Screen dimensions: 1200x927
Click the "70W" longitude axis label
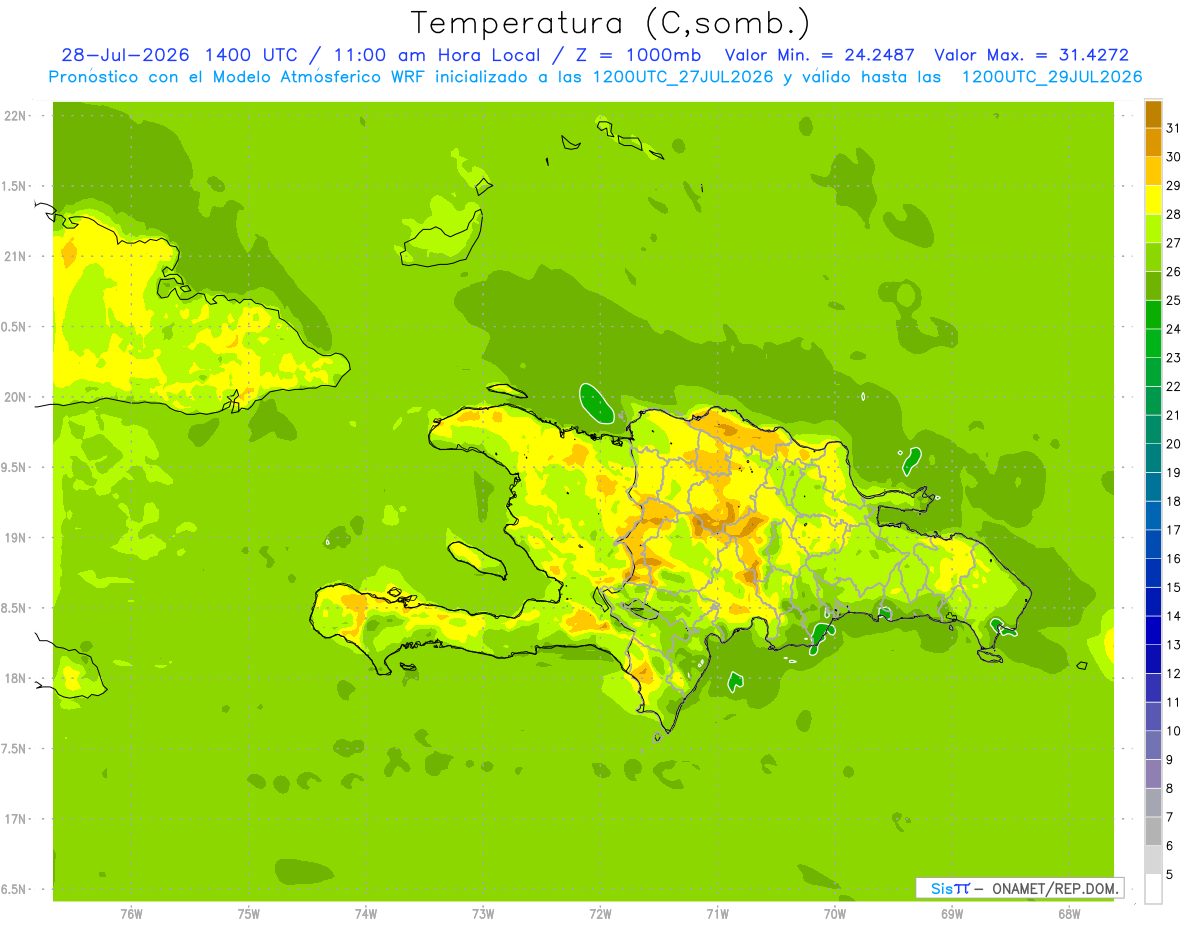pyautogui.click(x=834, y=914)
